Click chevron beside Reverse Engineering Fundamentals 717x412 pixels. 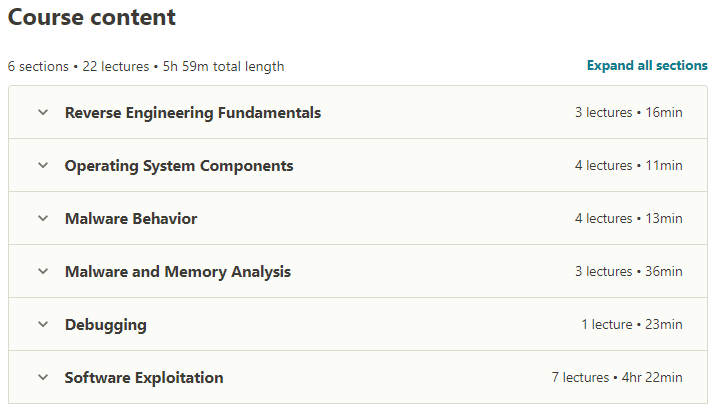[x=43, y=113]
